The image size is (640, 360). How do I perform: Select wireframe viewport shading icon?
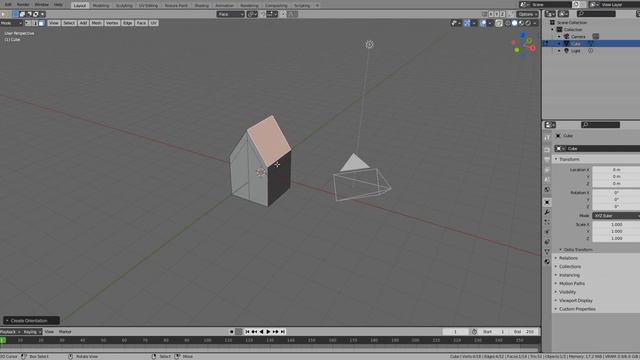coord(508,23)
